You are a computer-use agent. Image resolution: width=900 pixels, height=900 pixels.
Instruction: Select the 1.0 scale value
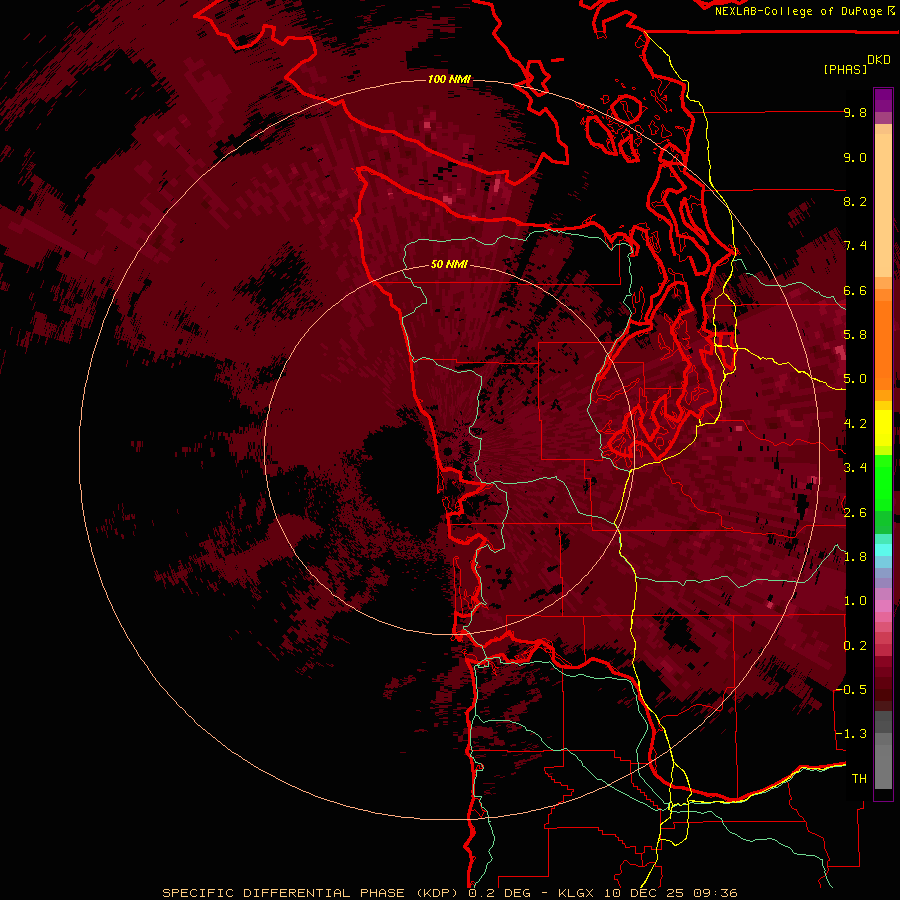click(x=855, y=601)
